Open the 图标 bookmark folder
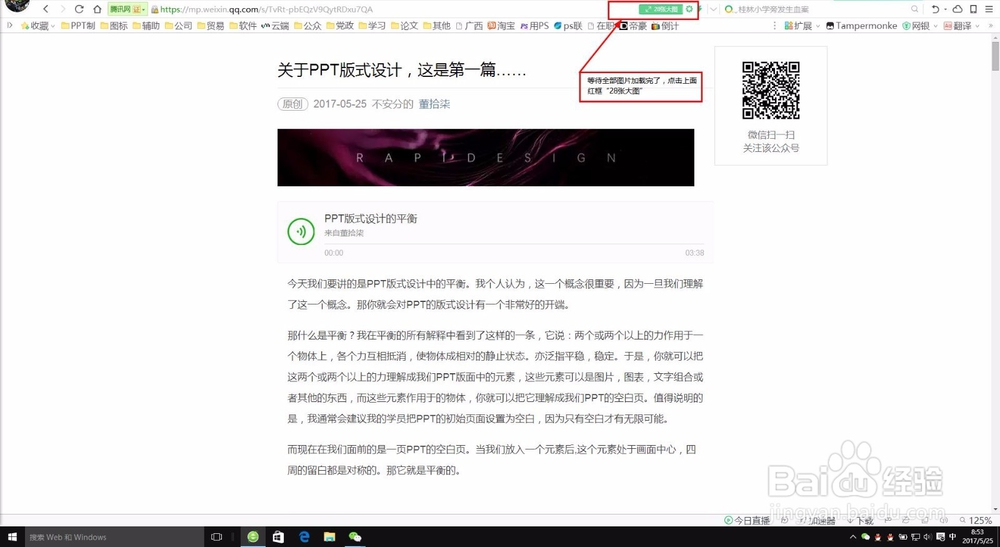The width and height of the screenshot is (1000, 547). pyautogui.click(x=114, y=26)
